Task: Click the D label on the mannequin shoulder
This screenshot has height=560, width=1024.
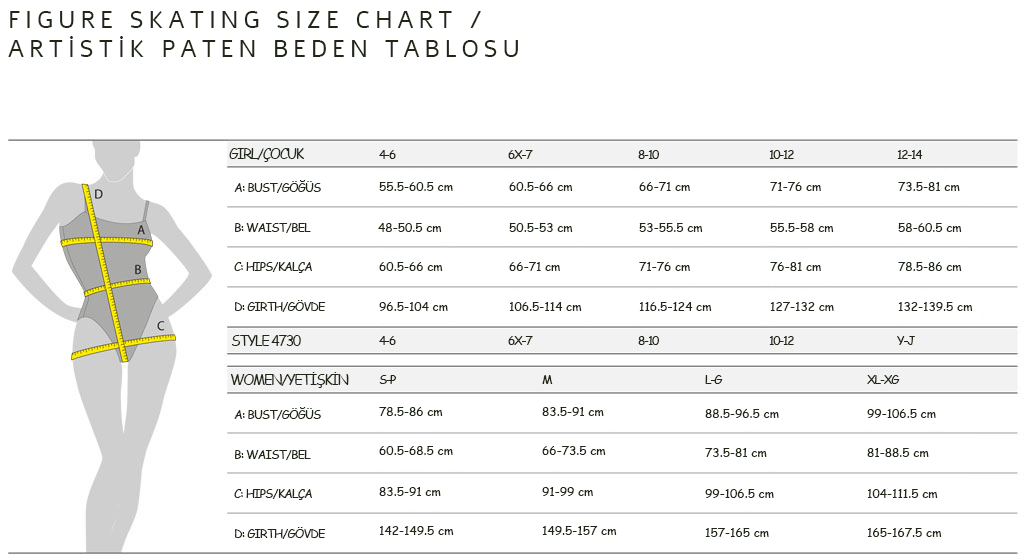Action: 99,194
